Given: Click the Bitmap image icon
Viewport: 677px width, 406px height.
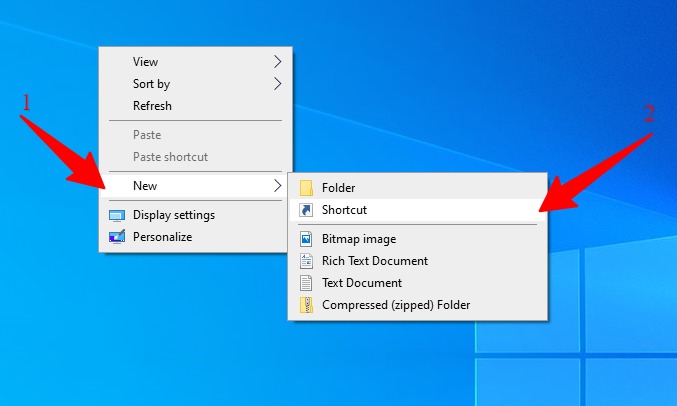Looking at the screenshot, I should pos(306,239).
